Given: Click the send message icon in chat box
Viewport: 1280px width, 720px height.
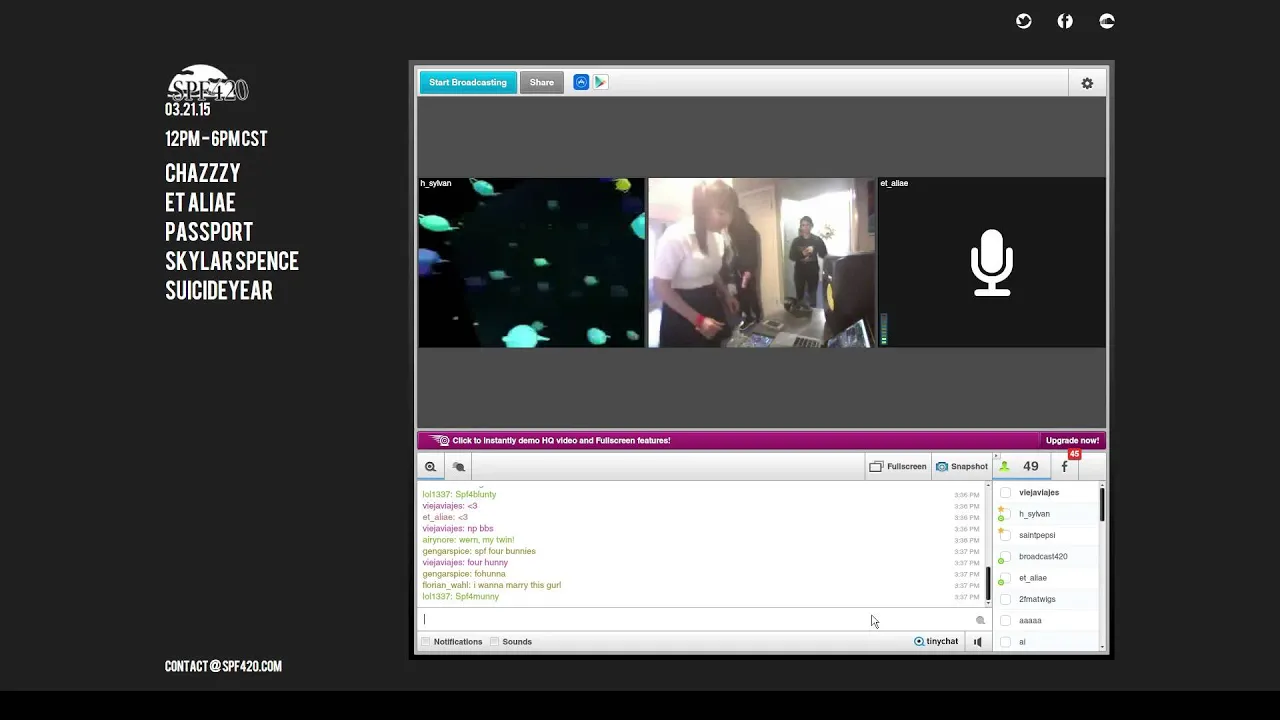Looking at the screenshot, I should pos(980,620).
